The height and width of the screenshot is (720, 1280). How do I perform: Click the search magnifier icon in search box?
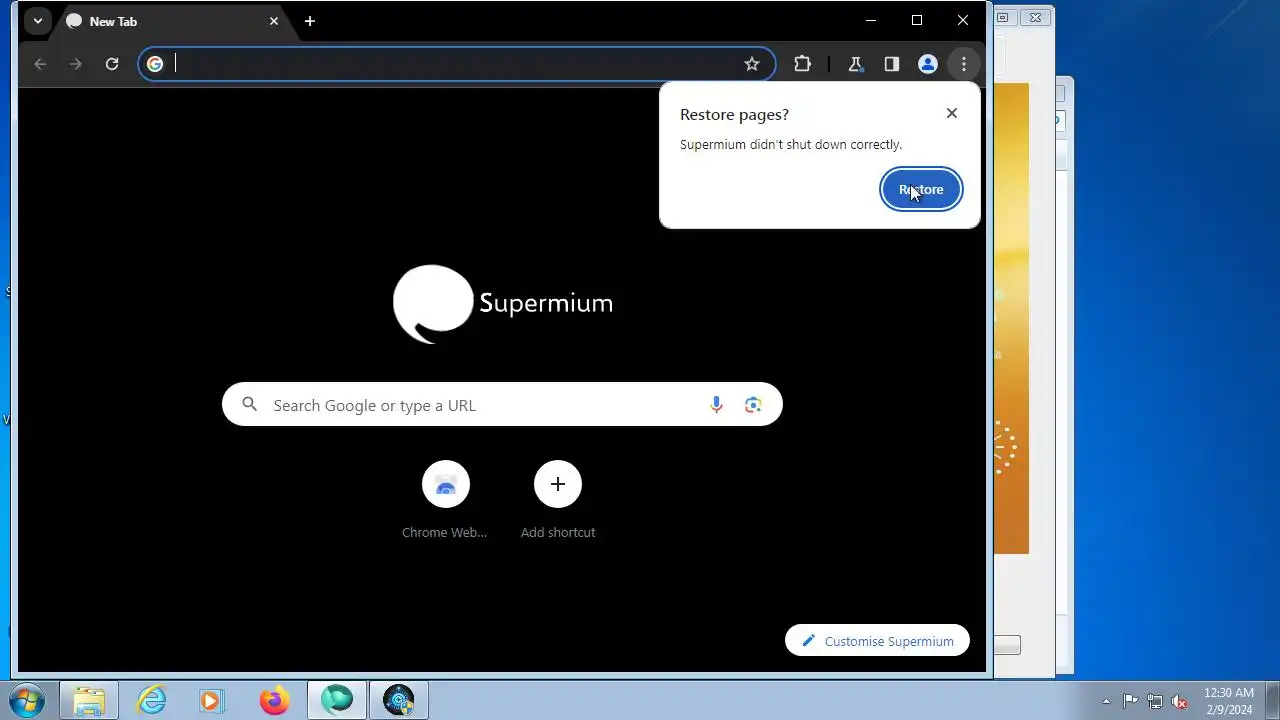tap(250, 404)
